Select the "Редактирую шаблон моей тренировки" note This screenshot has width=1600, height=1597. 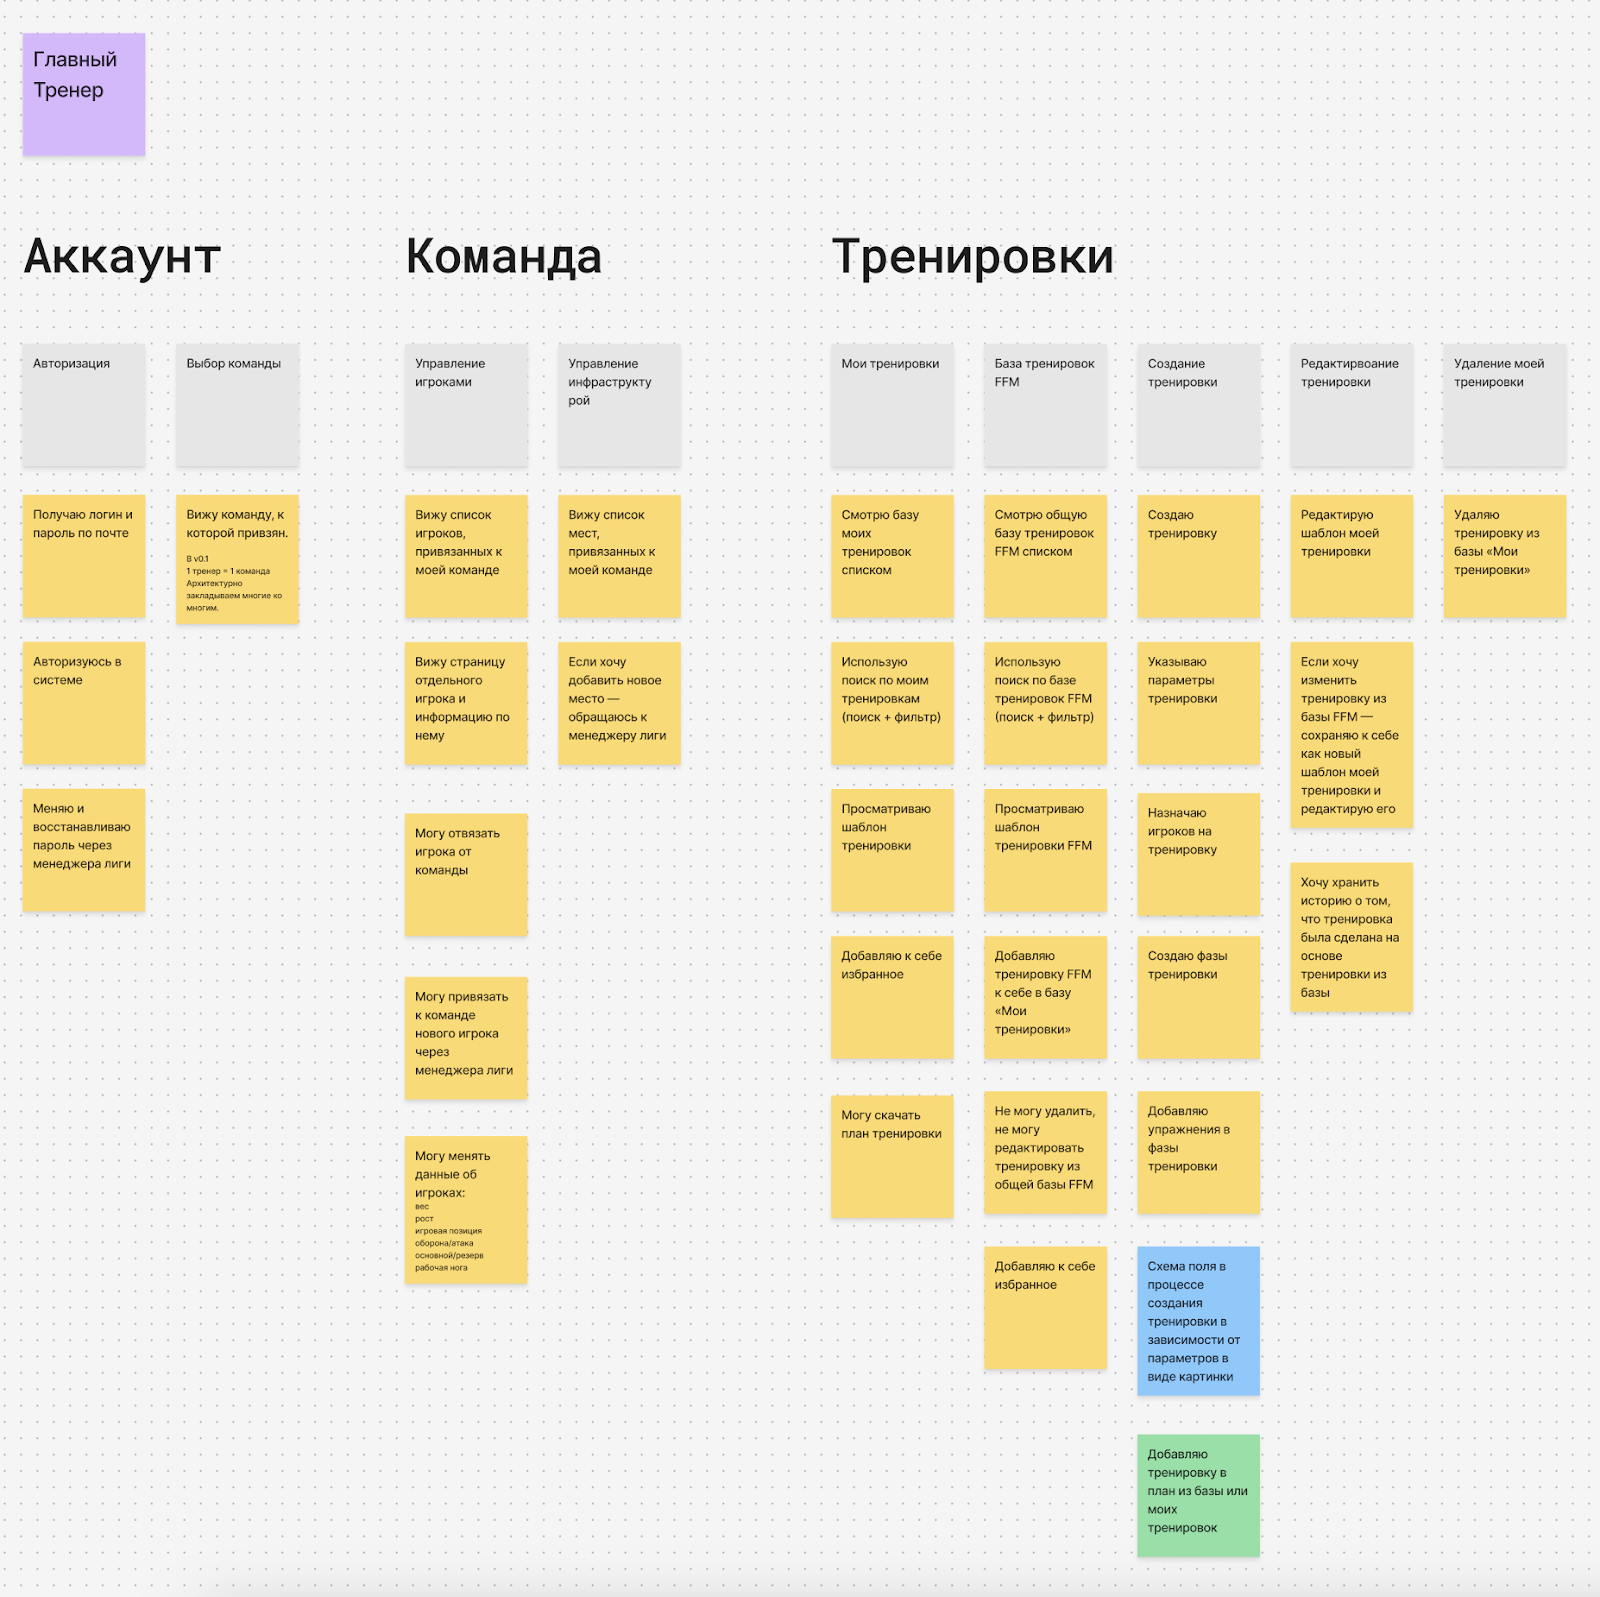pyautogui.click(x=1350, y=555)
